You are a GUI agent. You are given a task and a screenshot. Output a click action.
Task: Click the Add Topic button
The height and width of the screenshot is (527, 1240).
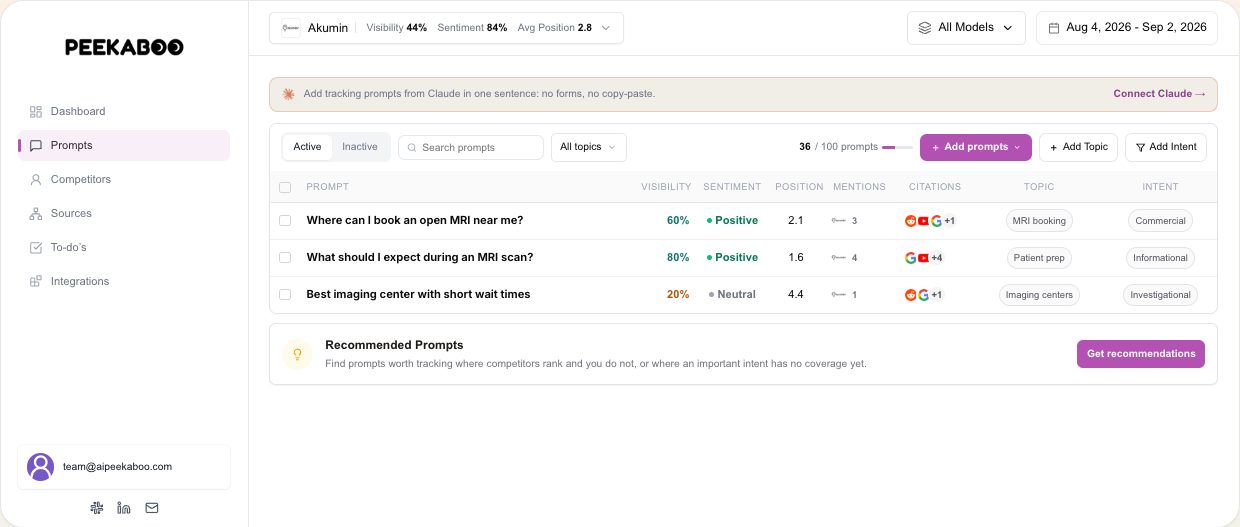[x=1078, y=147]
